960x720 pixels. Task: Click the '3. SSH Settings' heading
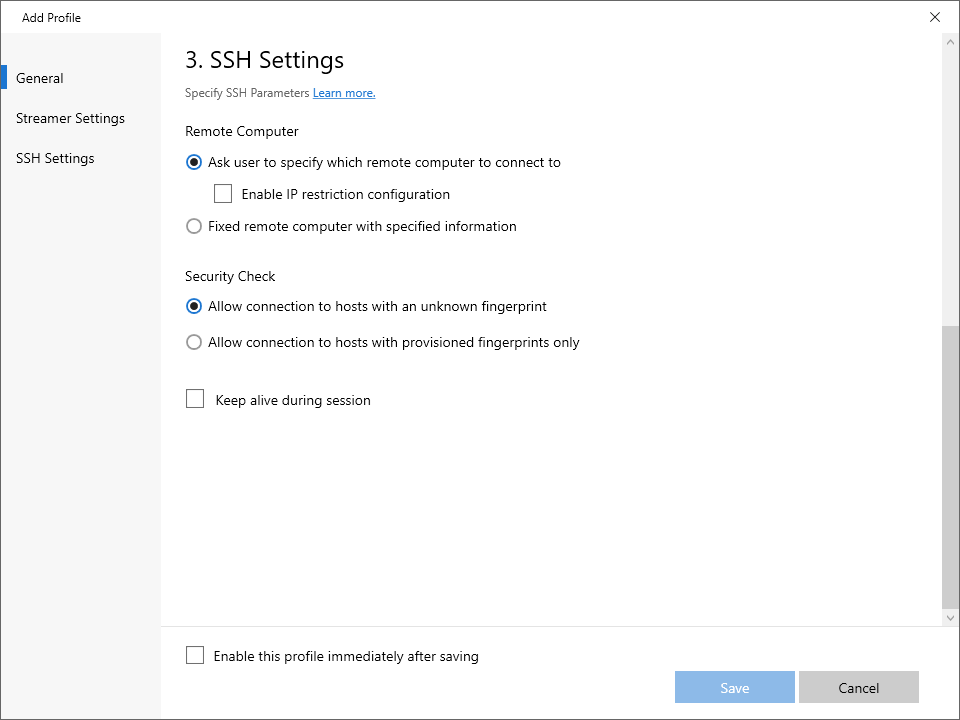point(264,60)
